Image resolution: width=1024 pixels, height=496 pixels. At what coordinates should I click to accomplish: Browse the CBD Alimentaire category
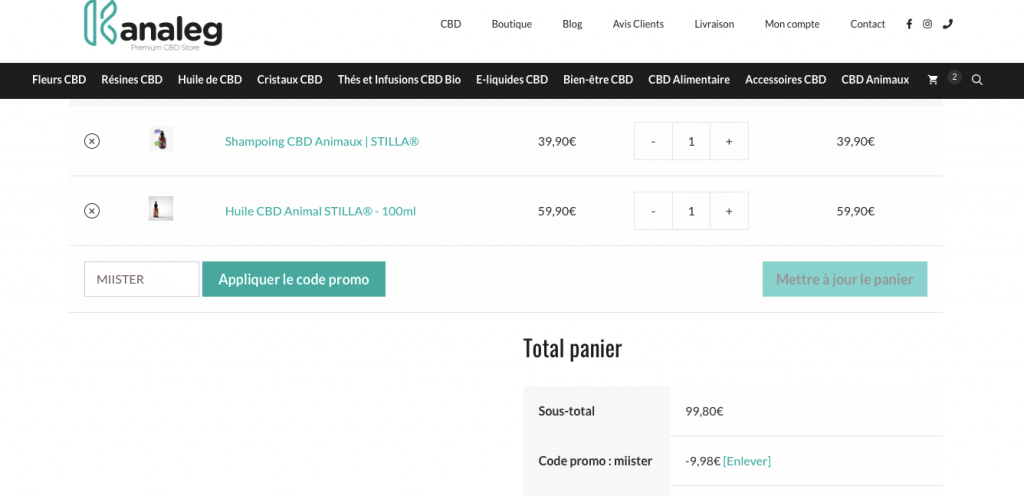coord(689,80)
